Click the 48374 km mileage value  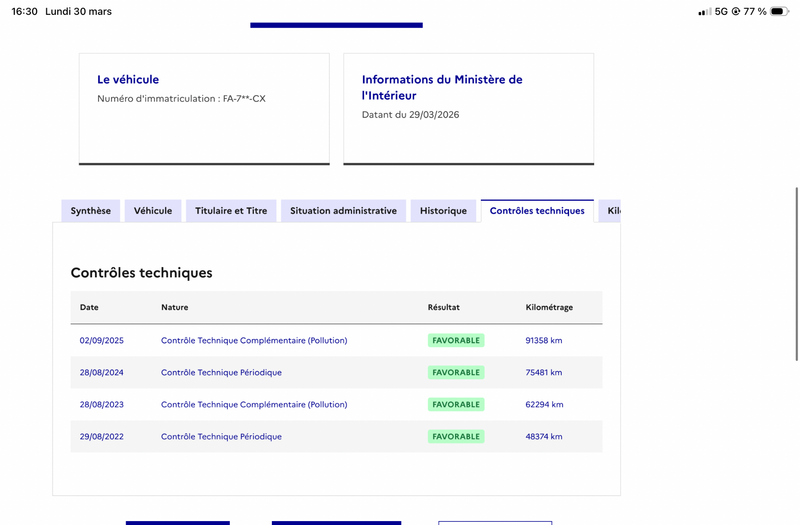[544, 437]
